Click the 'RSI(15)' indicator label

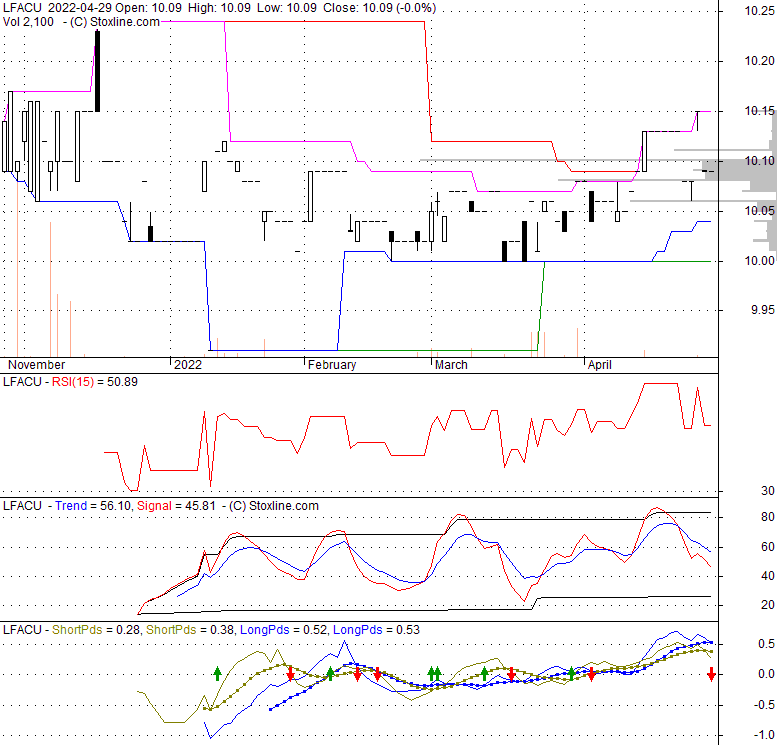coord(72,382)
